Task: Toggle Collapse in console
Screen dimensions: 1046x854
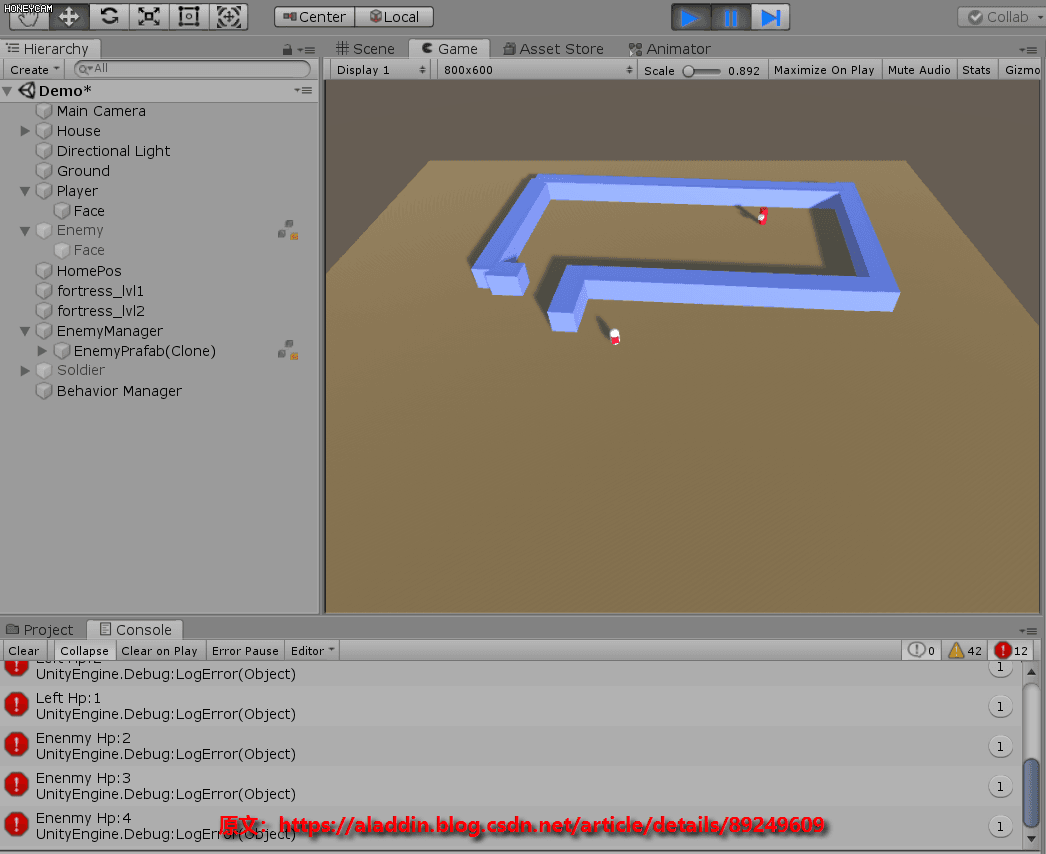Action: pyautogui.click(x=84, y=651)
